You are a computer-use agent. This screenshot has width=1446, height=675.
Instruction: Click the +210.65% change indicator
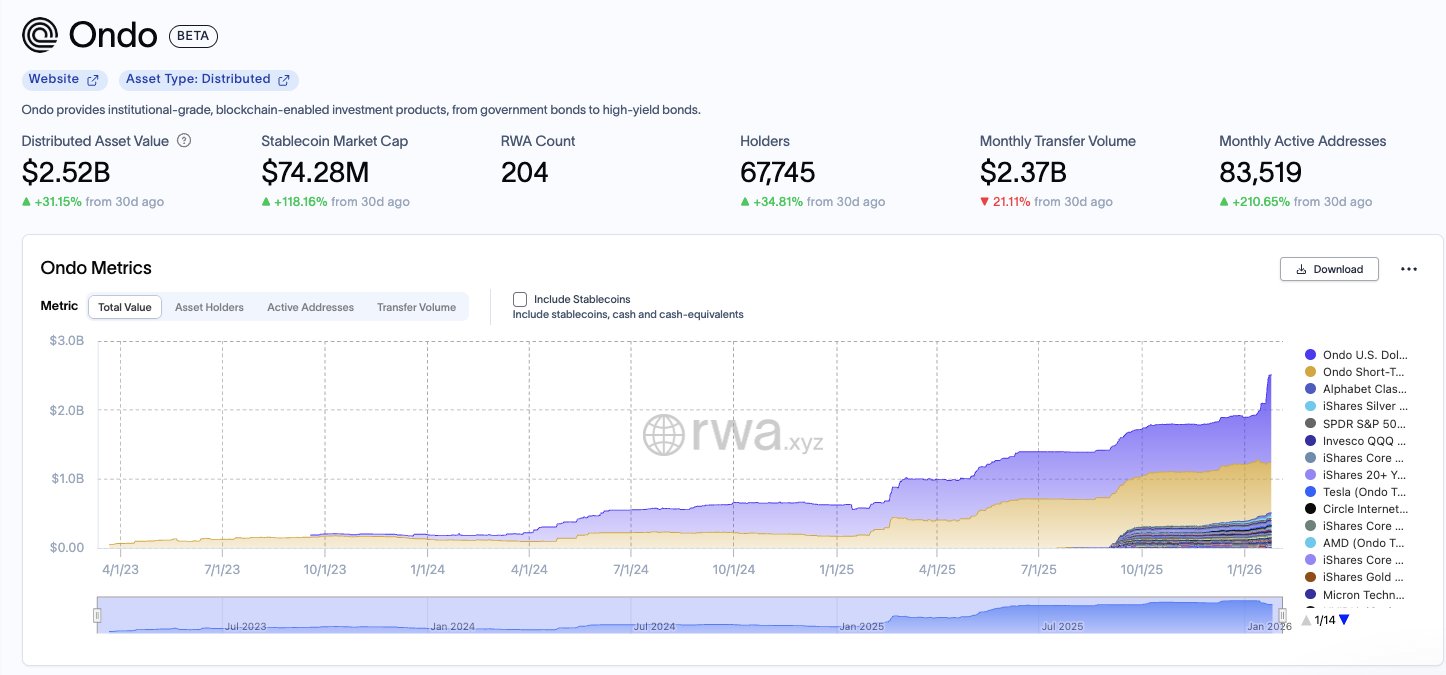[1253, 202]
